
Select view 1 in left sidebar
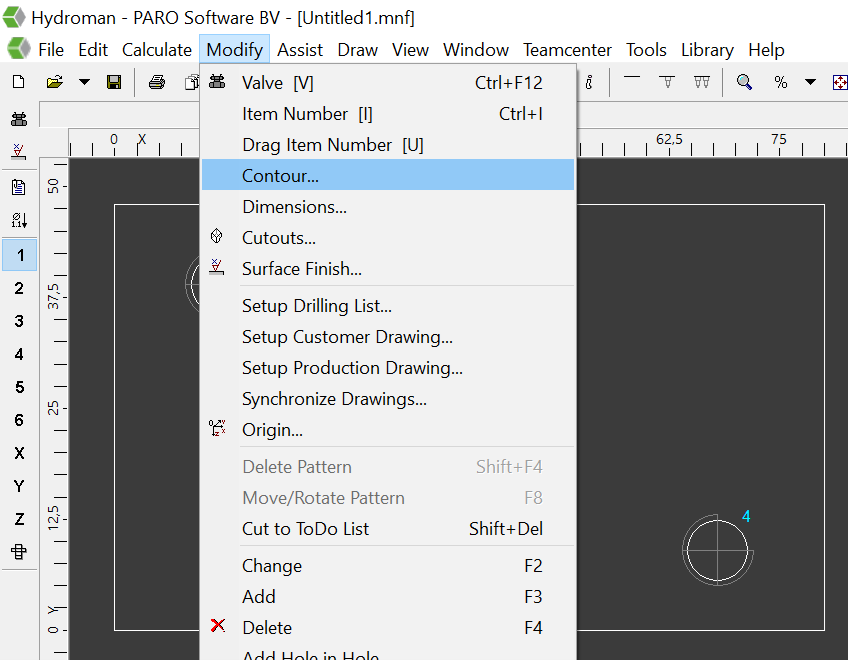pos(20,255)
